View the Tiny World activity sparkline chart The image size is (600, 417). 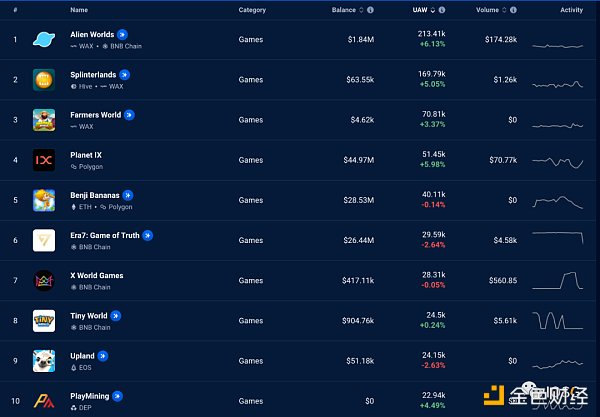click(x=558, y=321)
